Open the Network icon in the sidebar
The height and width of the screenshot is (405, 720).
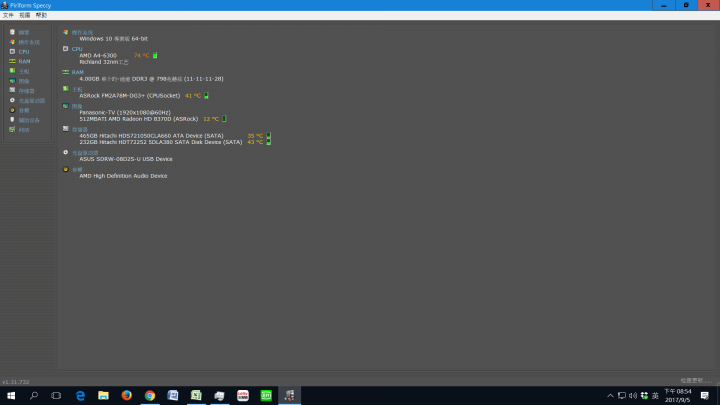12,129
